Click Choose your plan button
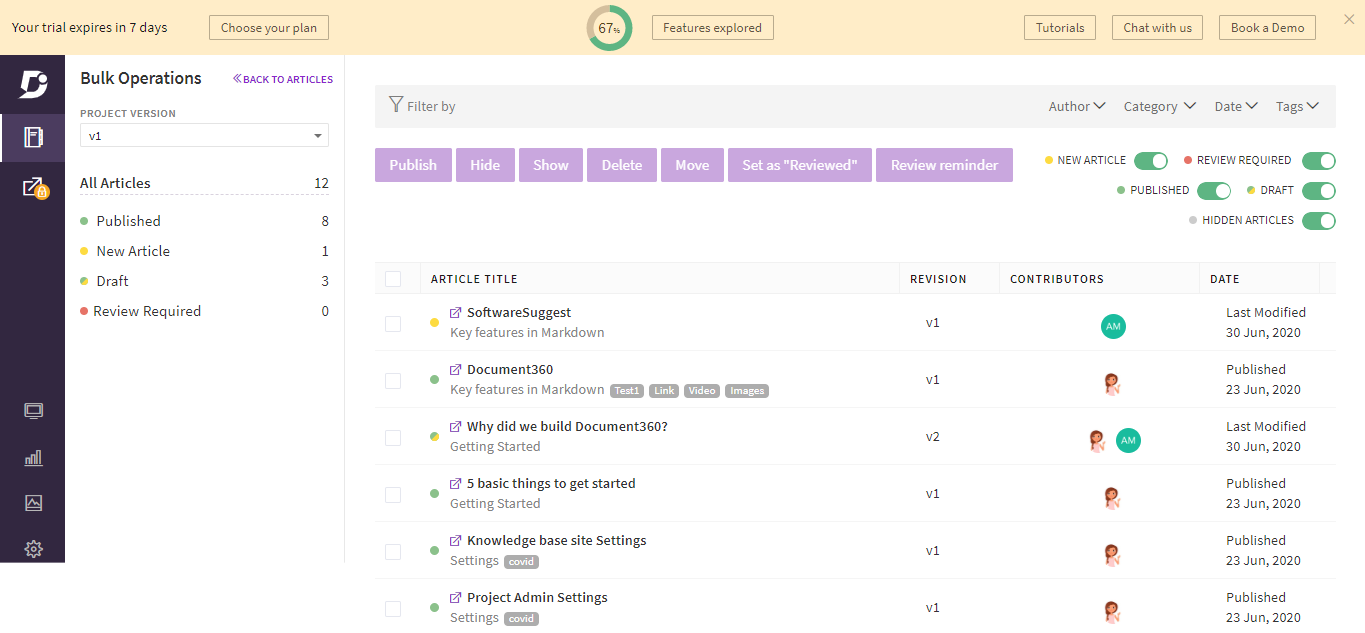1365x633 pixels. pos(269,28)
